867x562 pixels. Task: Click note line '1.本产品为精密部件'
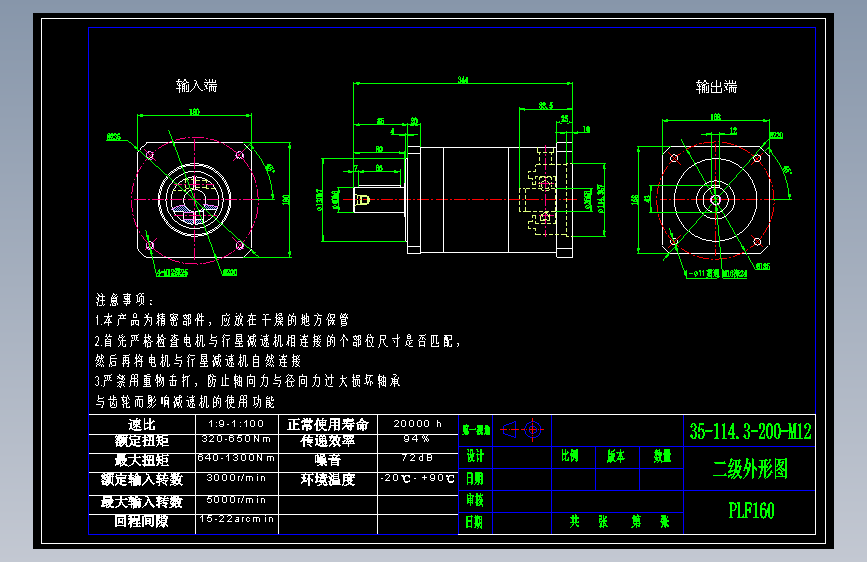(222, 320)
